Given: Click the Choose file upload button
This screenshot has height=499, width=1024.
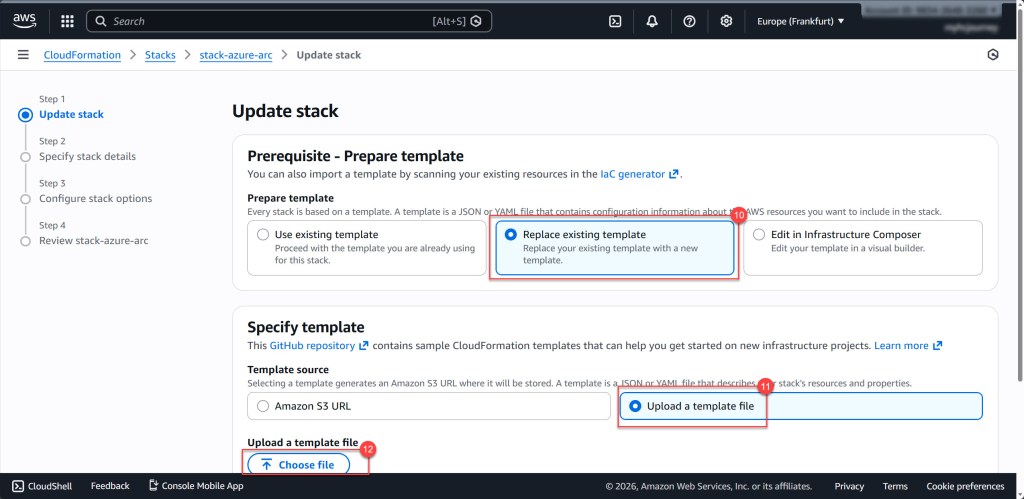Looking at the screenshot, I should [x=298, y=465].
